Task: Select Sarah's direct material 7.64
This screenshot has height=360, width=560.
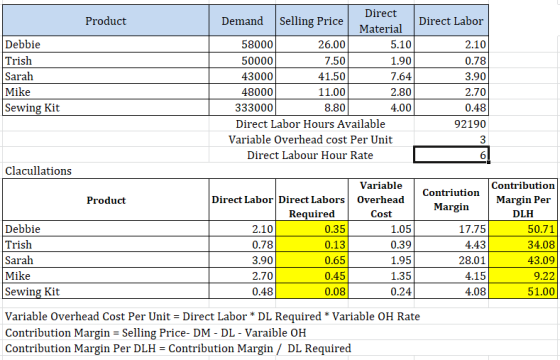Action: point(381,76)
